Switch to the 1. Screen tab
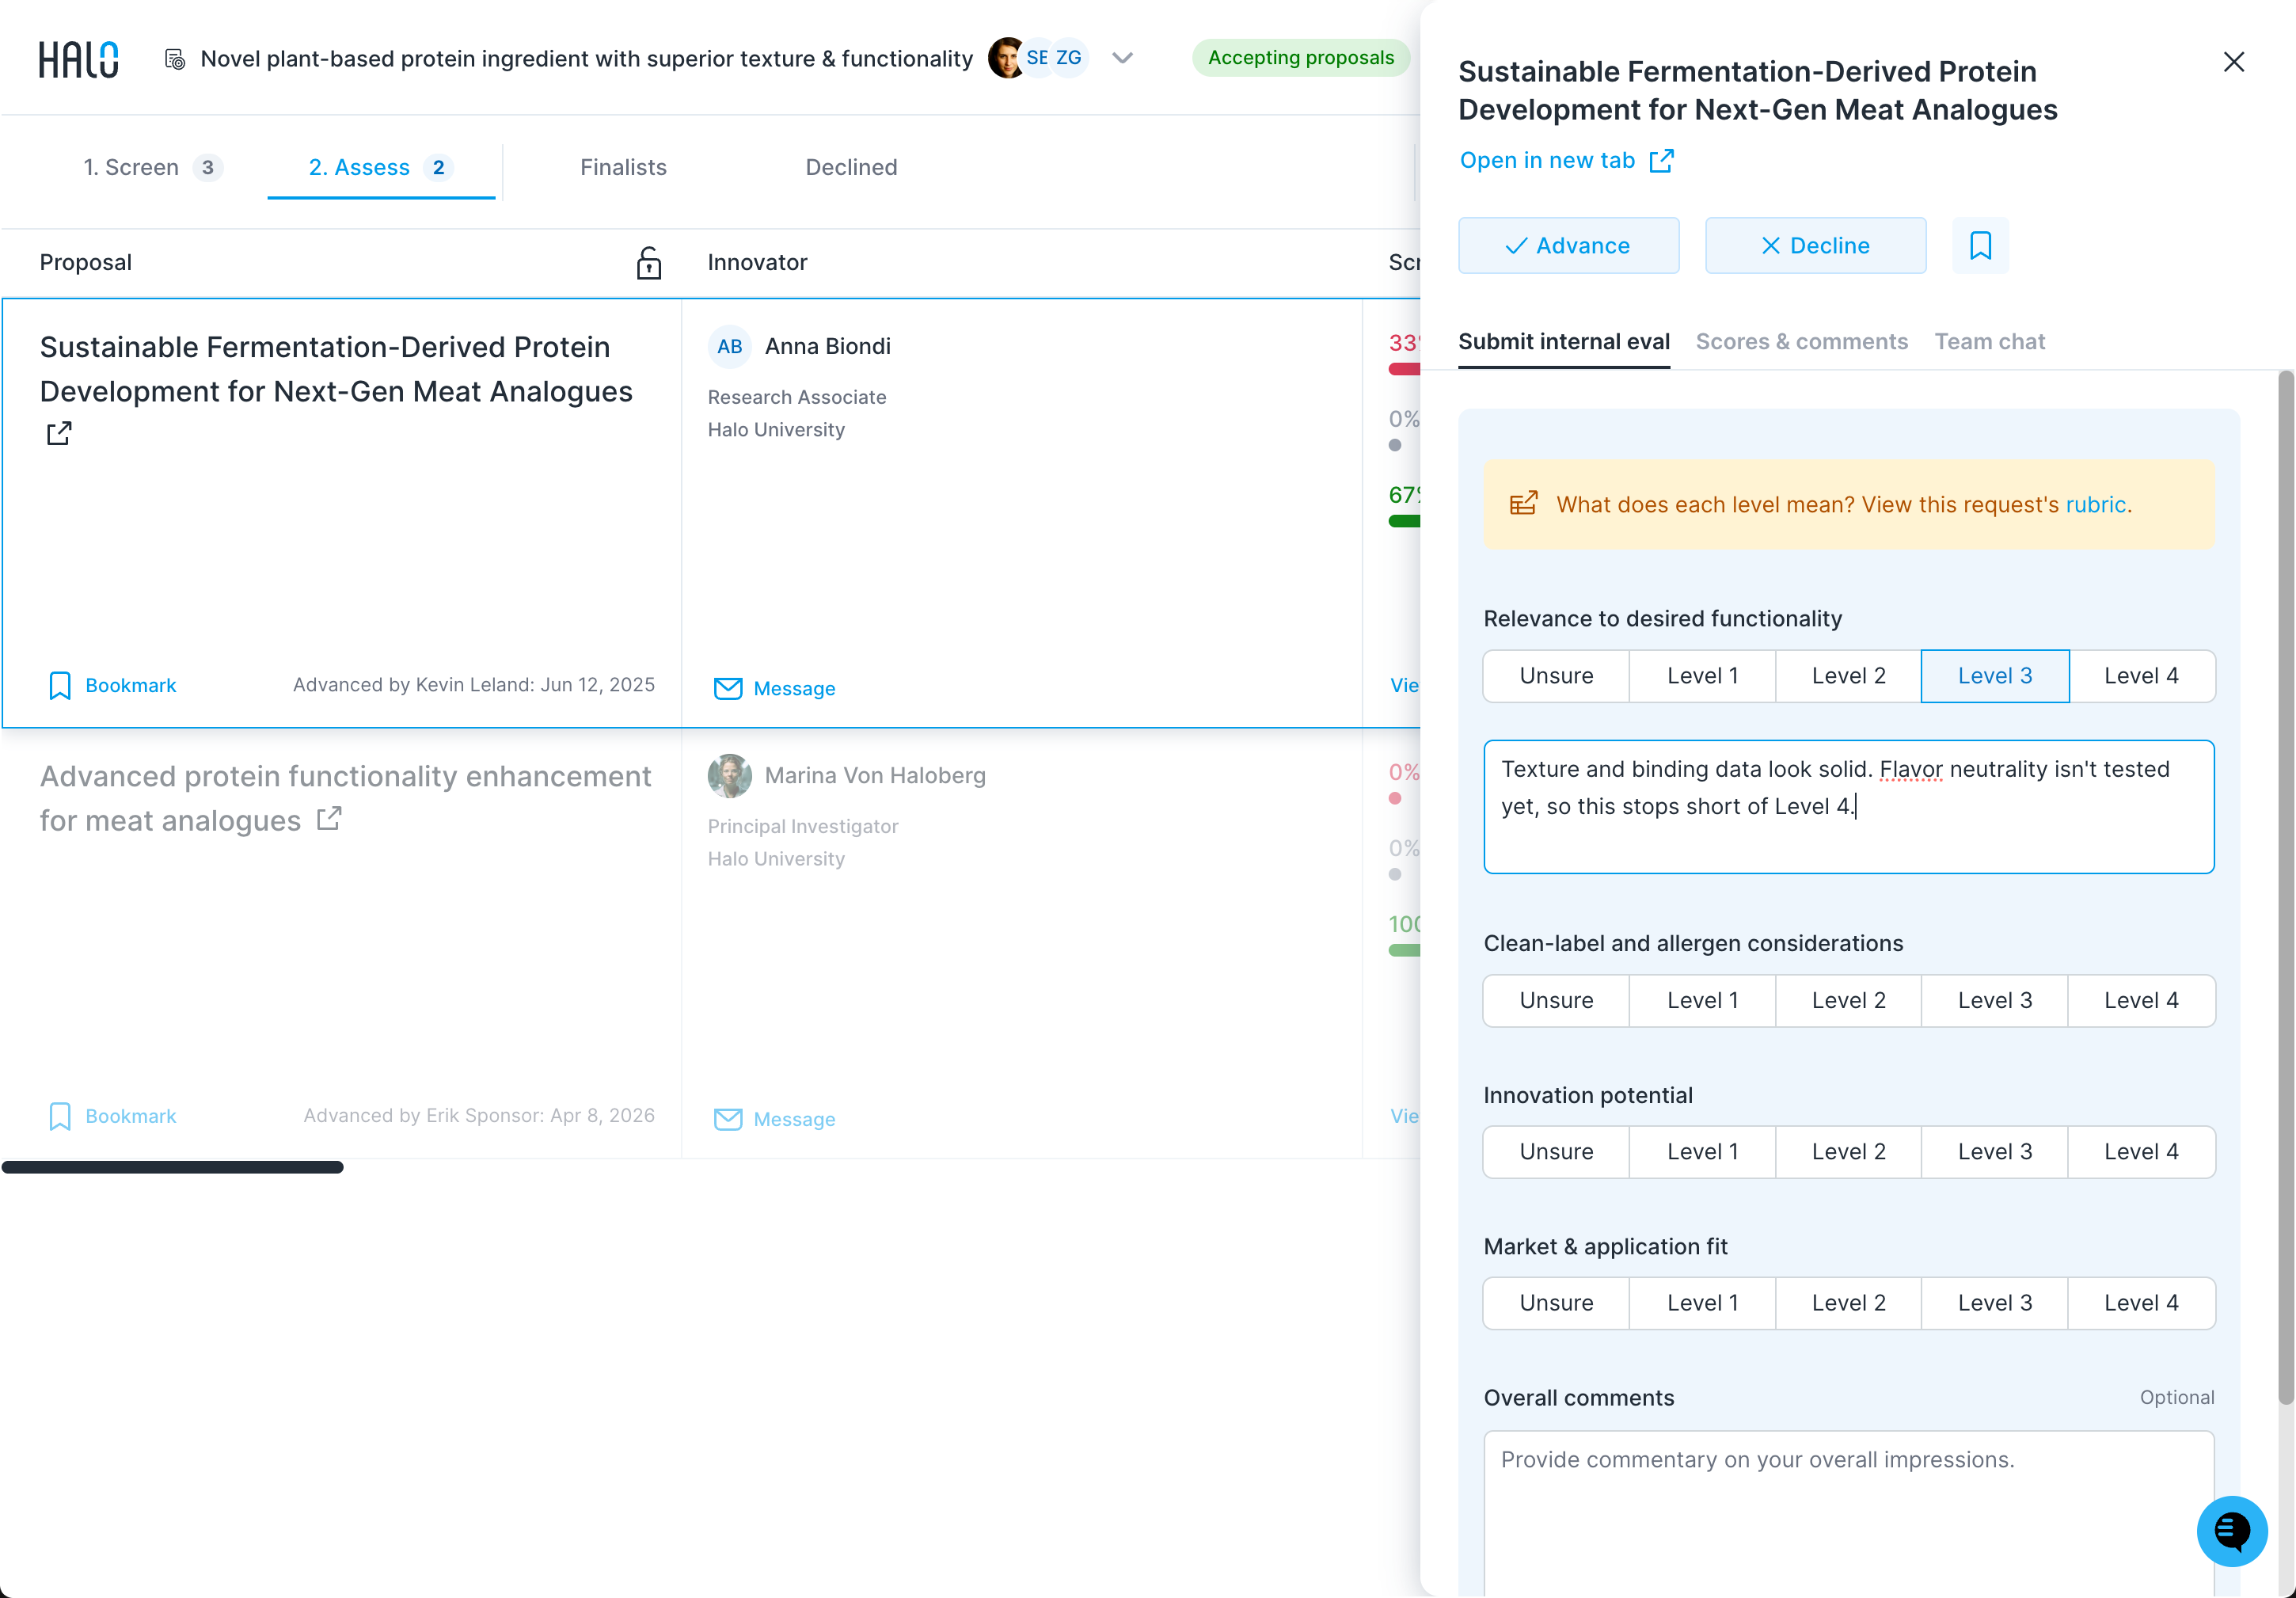 (x=152, y=167)
